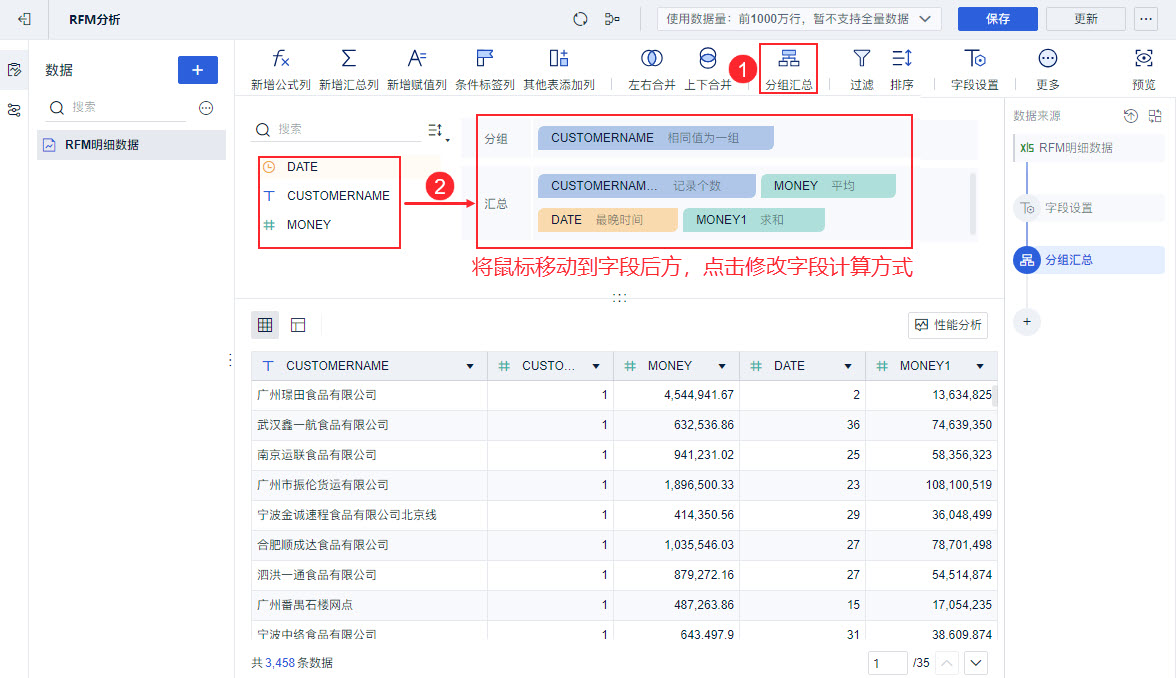Click the 广州琭田食品有限公司 cell

pyautogui.click(x=369, y=394)
